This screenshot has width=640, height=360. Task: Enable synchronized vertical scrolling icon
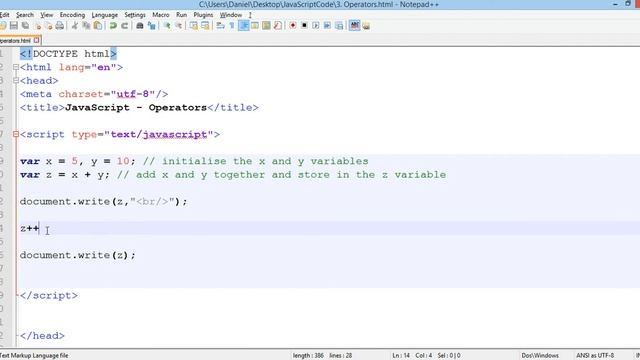click(x=193, y=26)
